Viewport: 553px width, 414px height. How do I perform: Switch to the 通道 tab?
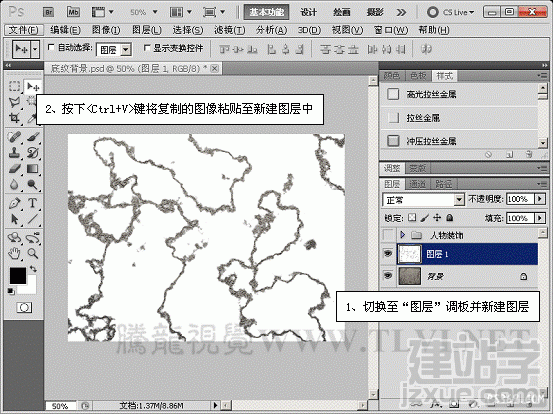pyautogui.click(x=417, y=184)
